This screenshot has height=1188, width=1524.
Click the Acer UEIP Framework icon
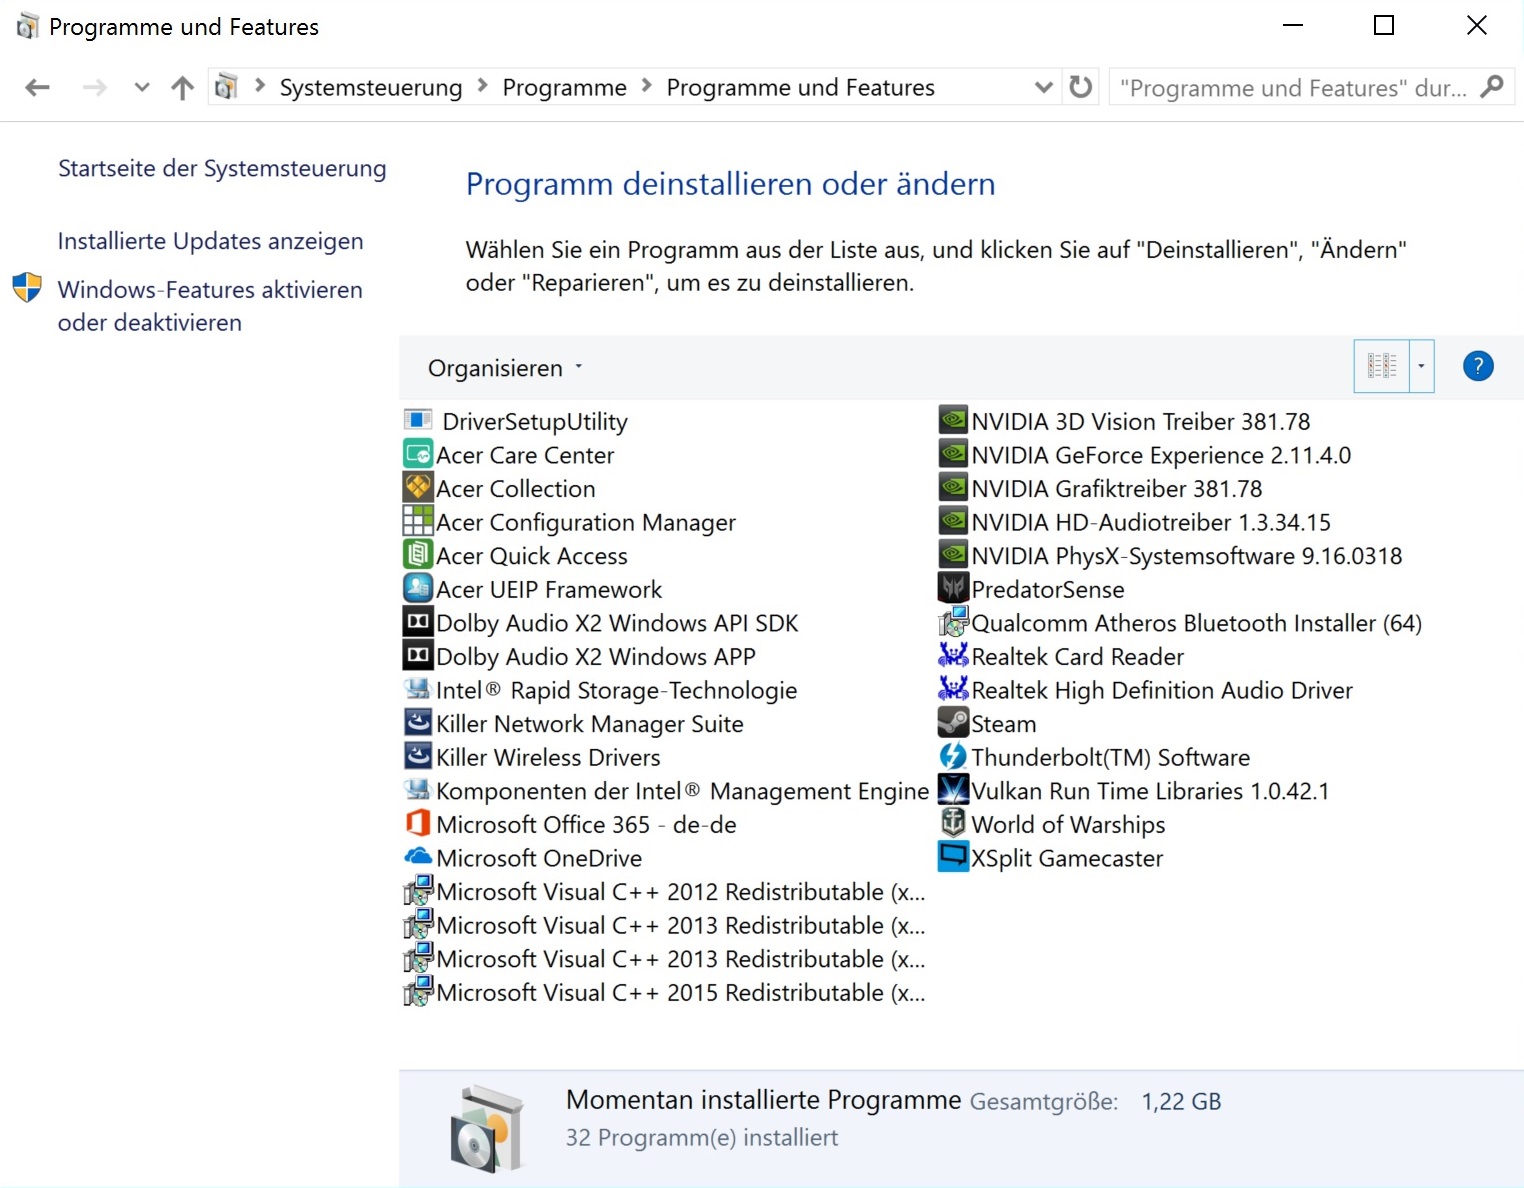(418, 588)
